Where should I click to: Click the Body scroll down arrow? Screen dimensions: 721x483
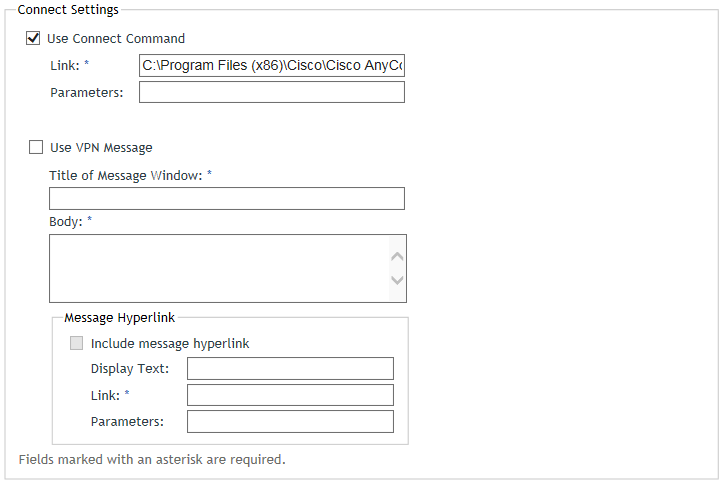(x=397, y=280)
